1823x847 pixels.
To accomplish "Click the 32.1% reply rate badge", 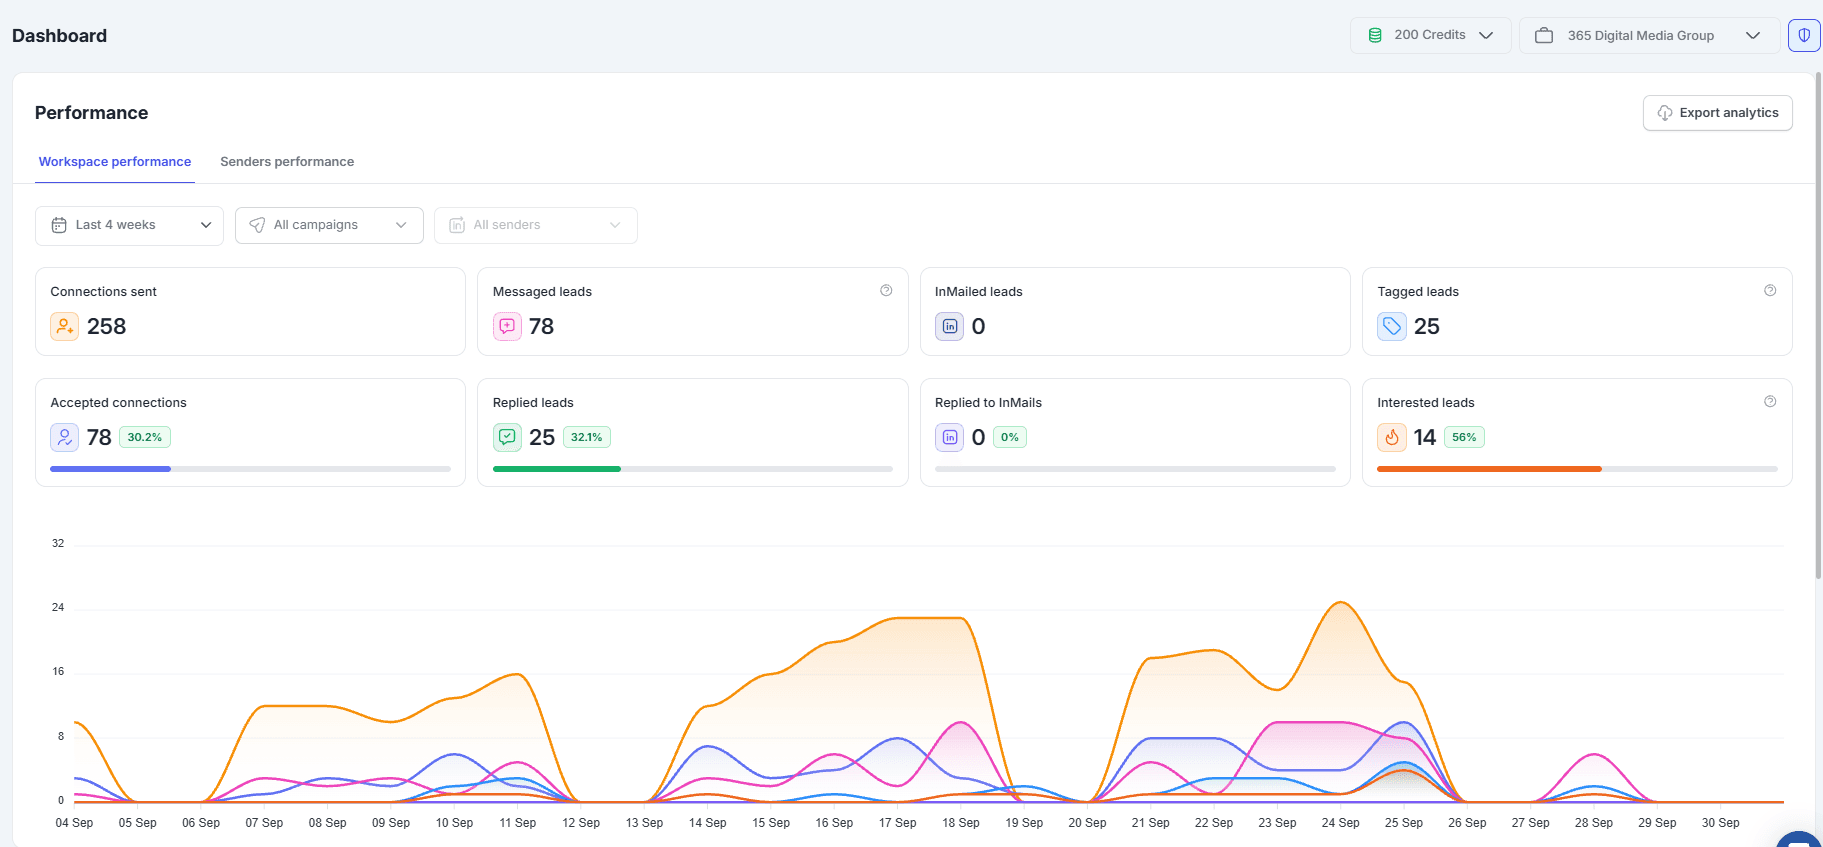I will pyautogui.click(x=586, y=437).
